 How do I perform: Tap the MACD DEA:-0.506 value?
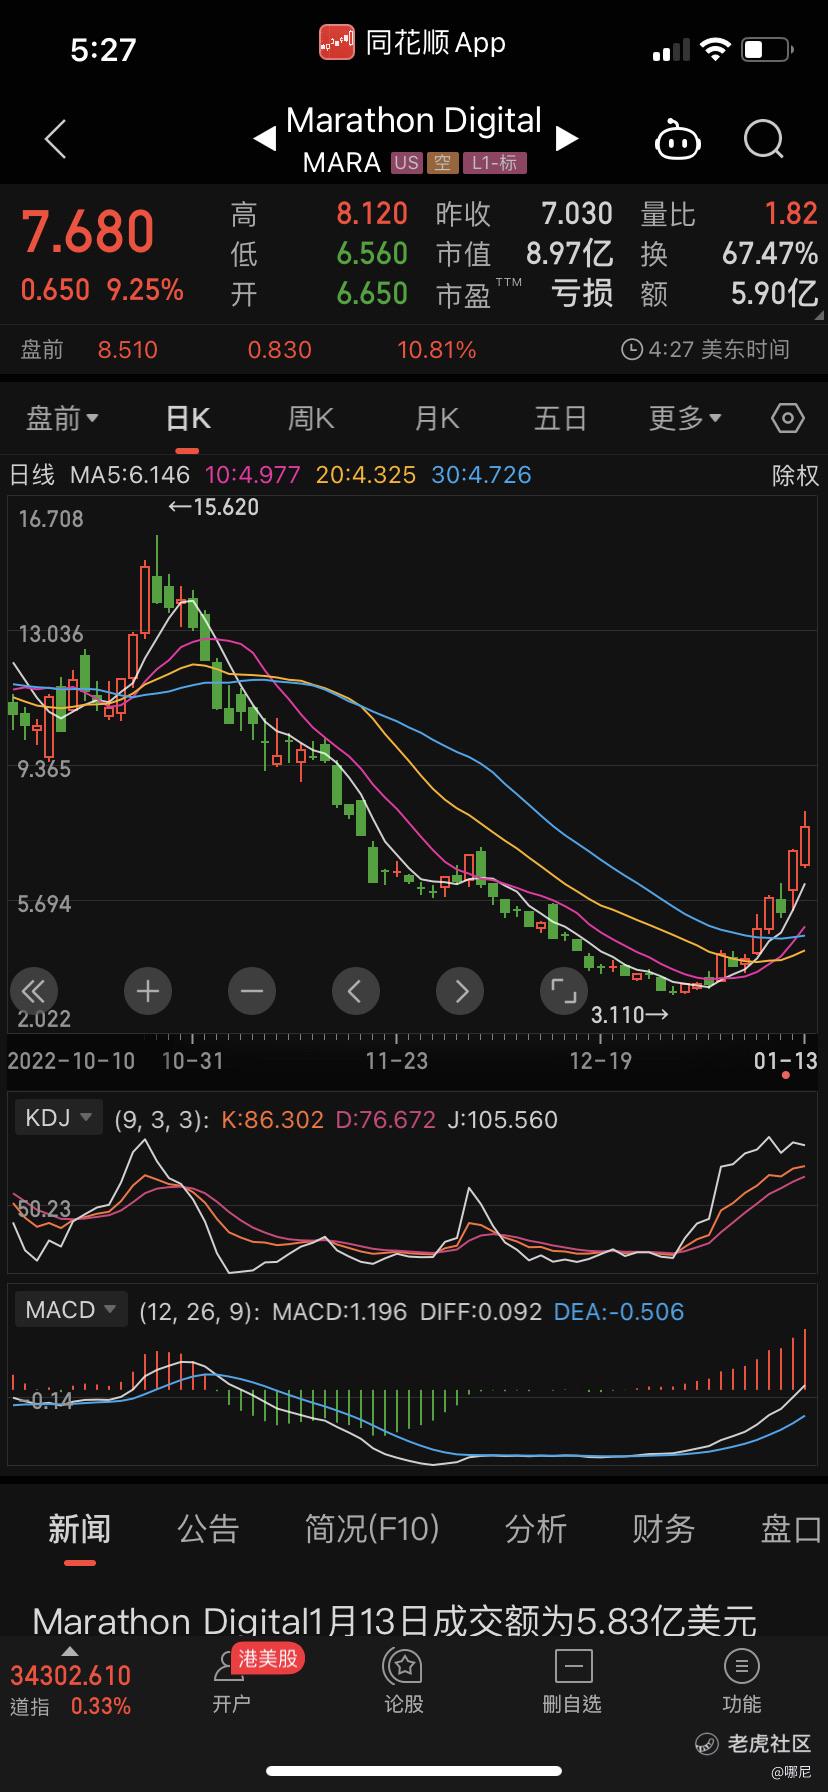(x=619, y=1311)
